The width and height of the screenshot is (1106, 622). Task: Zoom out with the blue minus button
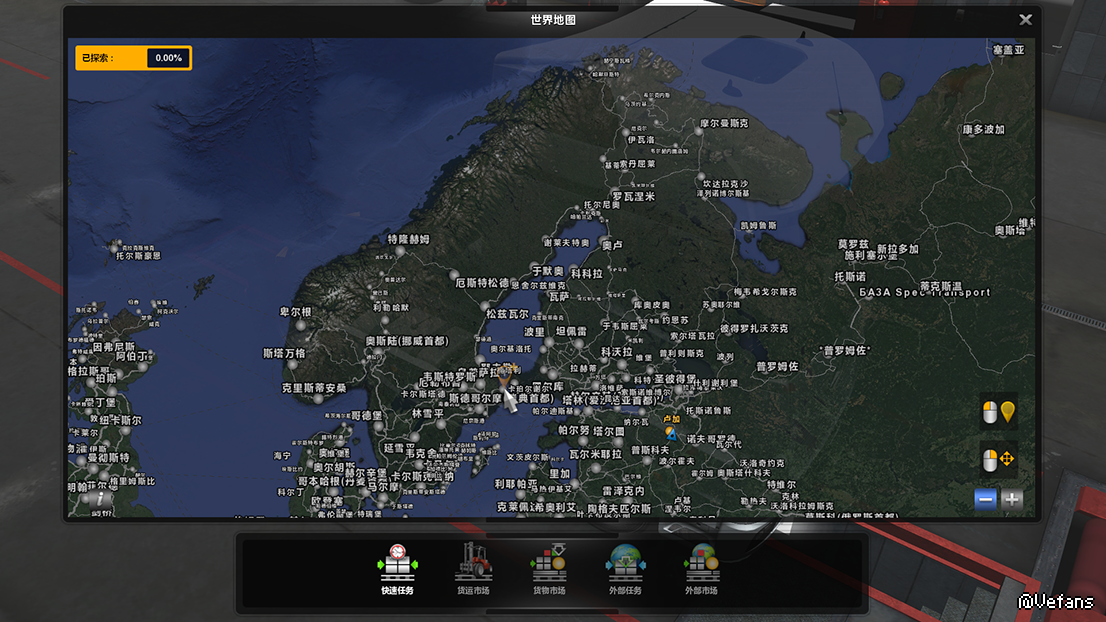click(985, 499)
